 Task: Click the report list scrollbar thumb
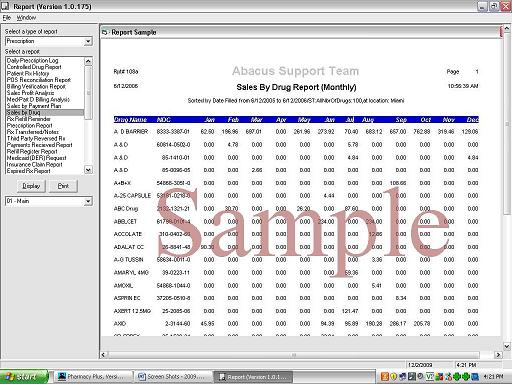point(88,92)
